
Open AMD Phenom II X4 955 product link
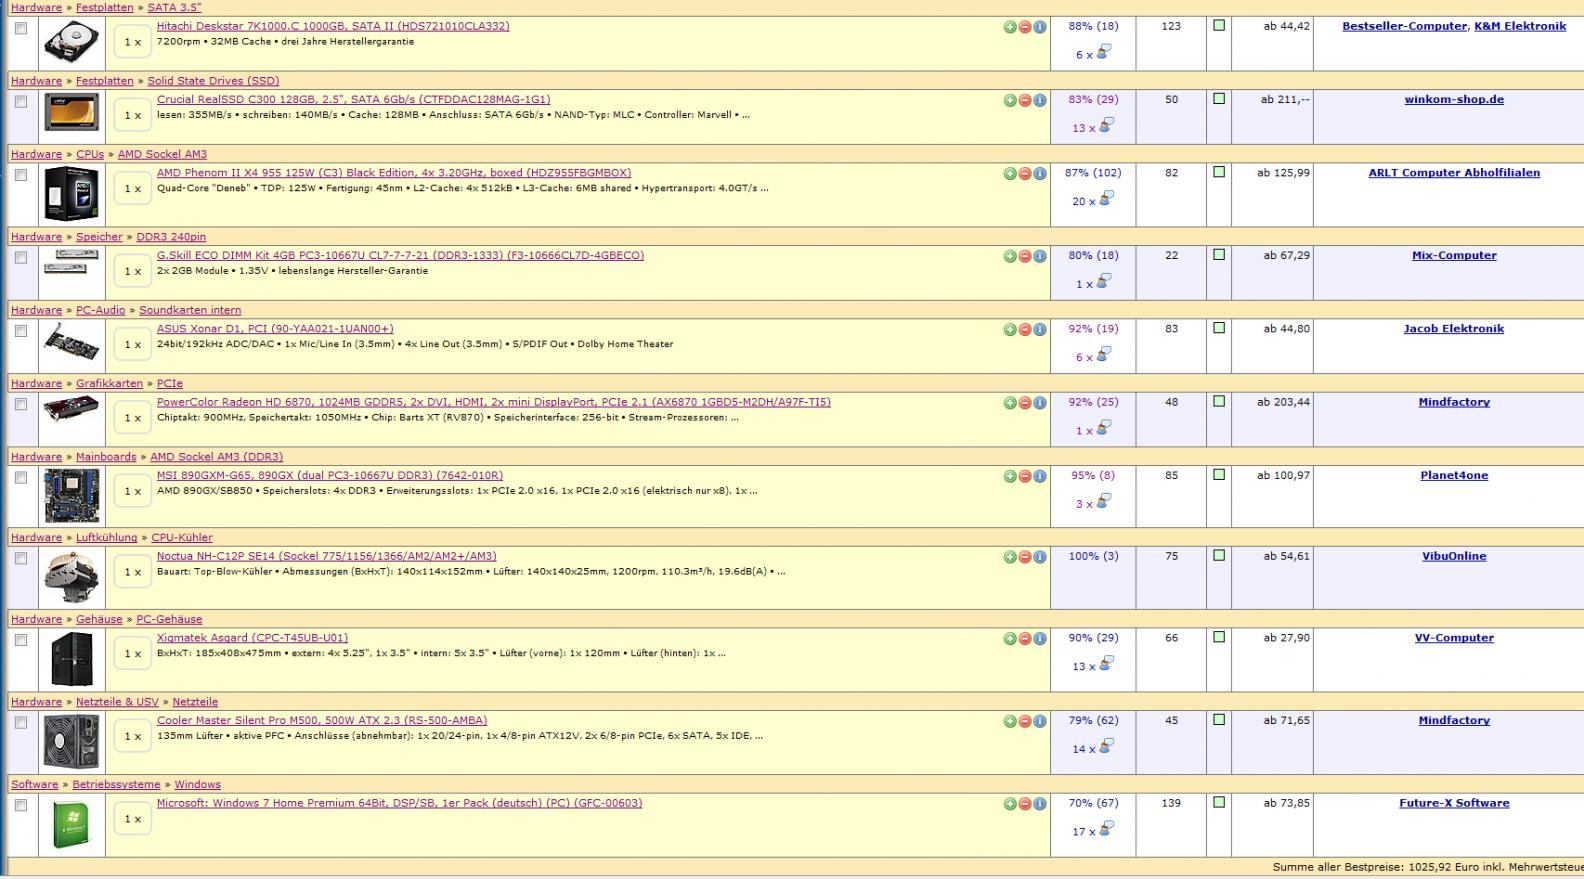(x=394, y=173)
